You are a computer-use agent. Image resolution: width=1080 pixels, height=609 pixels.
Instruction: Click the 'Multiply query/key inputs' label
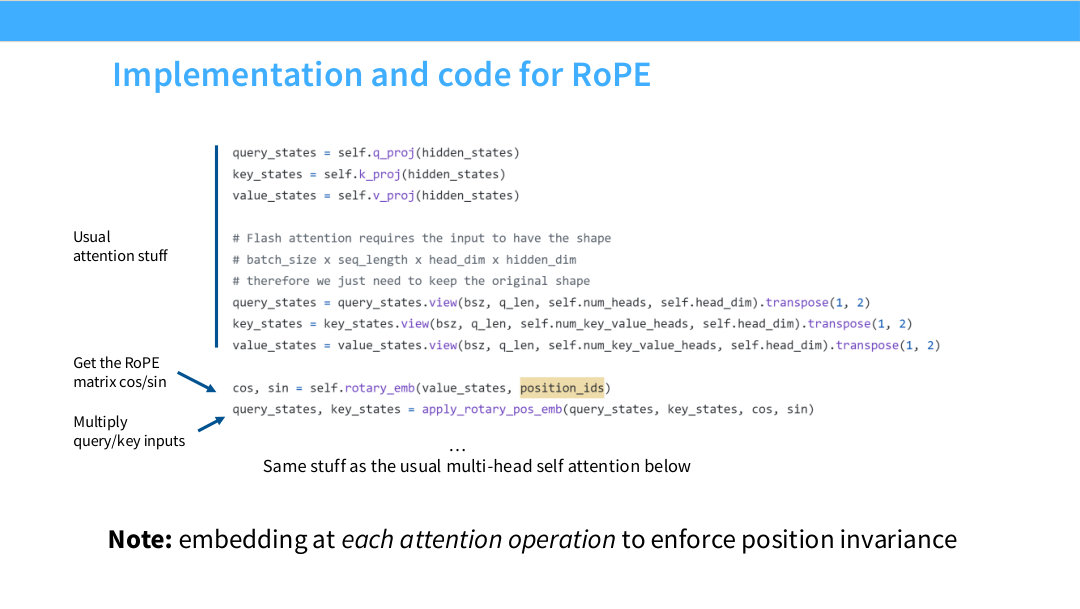[x=129, y=431]
